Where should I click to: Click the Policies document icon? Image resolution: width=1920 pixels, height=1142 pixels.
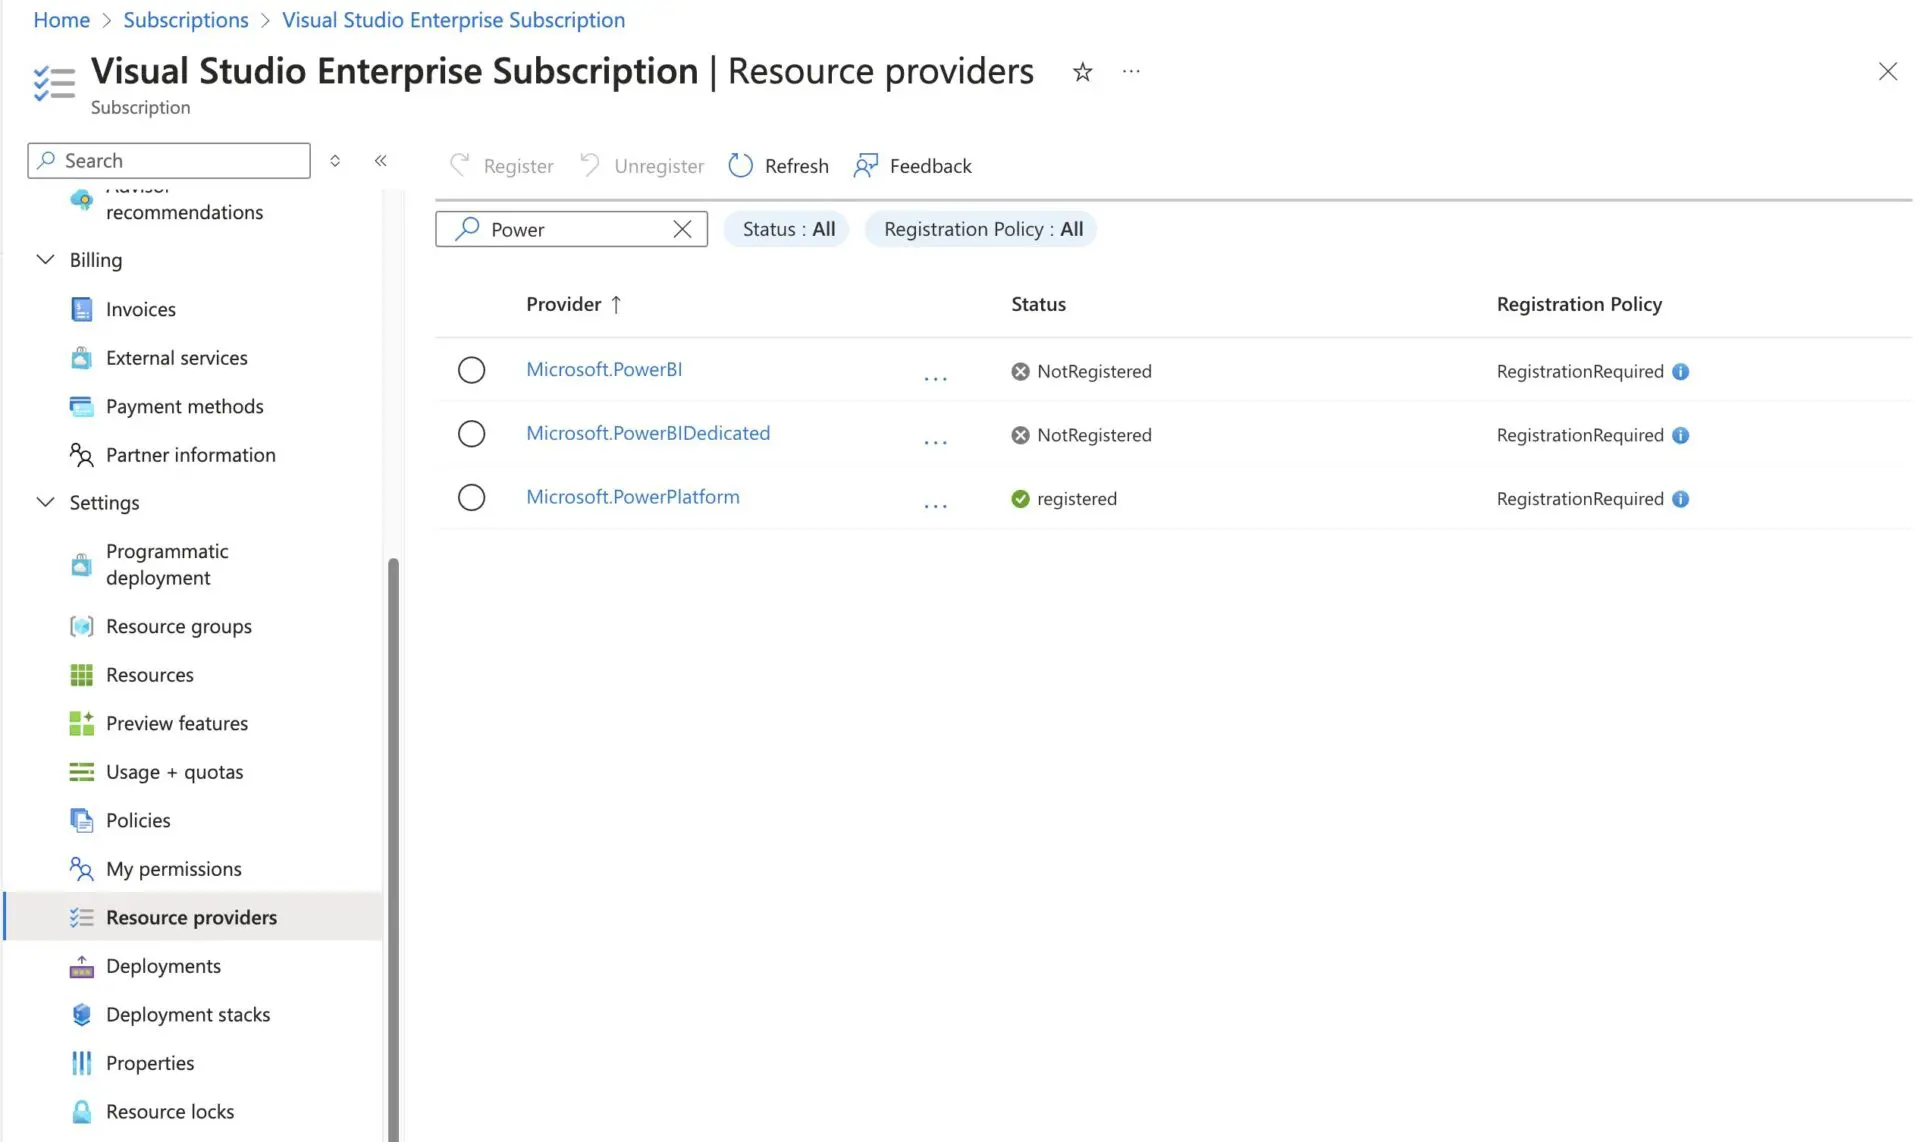click(x=81, y=820)
